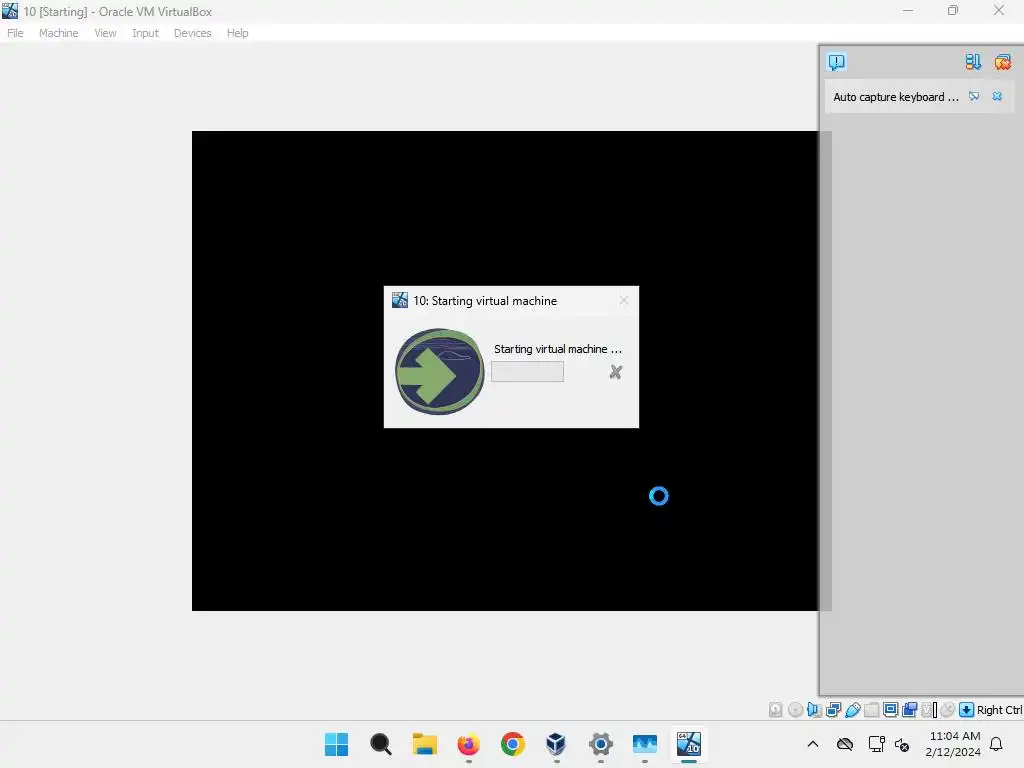Click the 'Right Ctrl' host key label
This screenshot has width=1024, height=768.
coord(999,710)
